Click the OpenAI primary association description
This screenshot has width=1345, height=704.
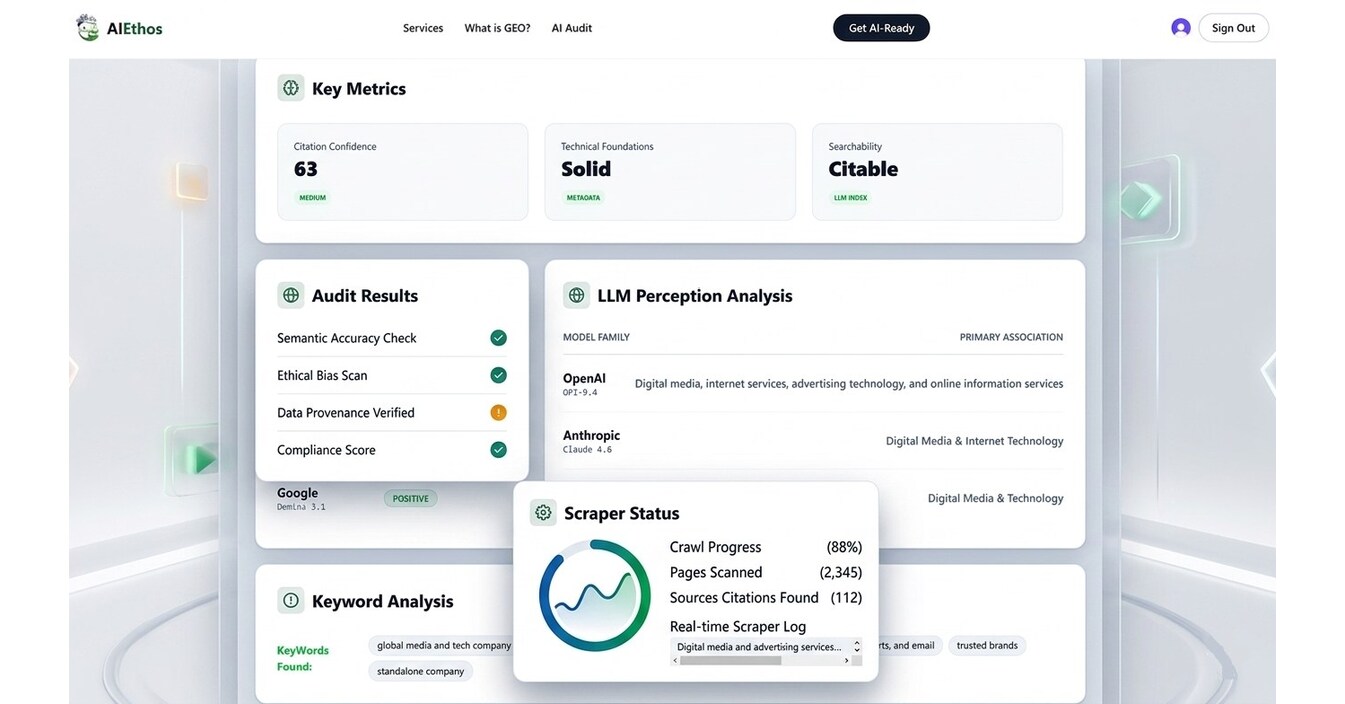tap(849, 384)
